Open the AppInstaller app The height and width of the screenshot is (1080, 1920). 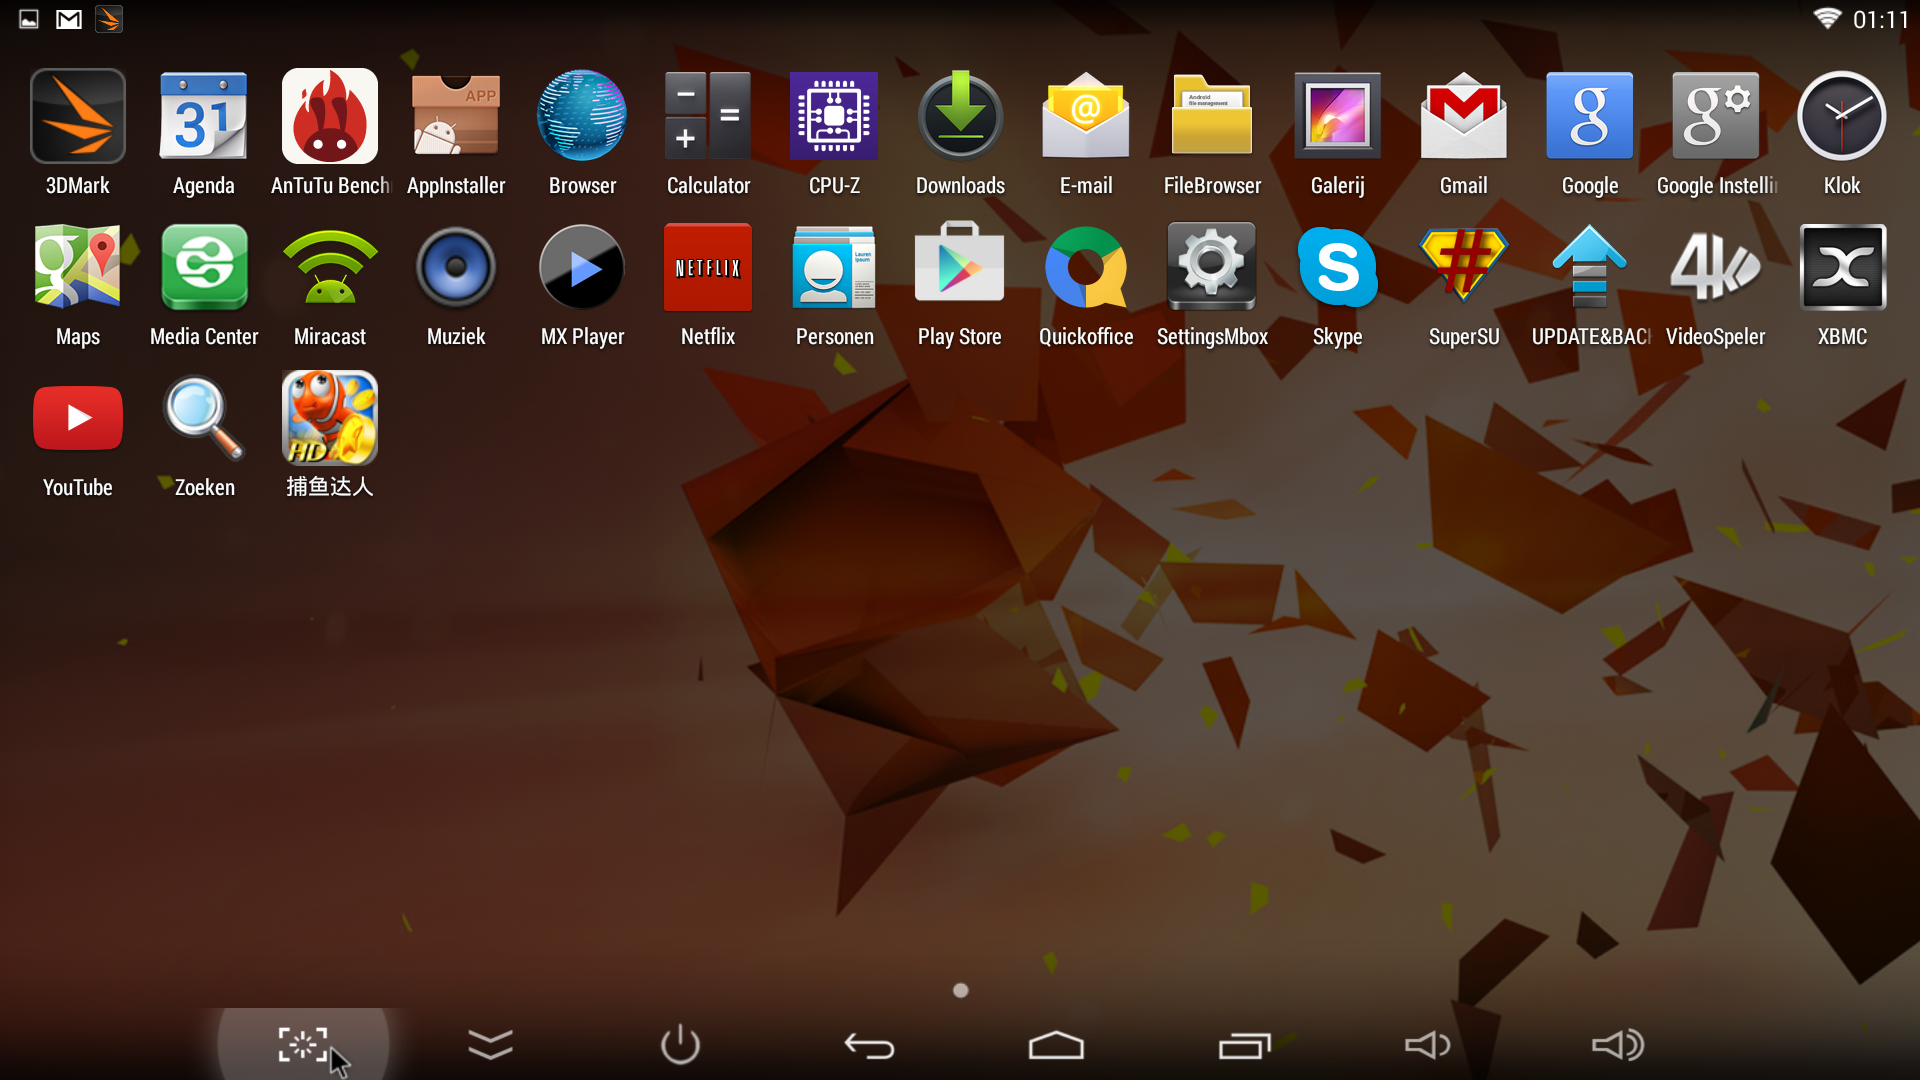[456, 116]
